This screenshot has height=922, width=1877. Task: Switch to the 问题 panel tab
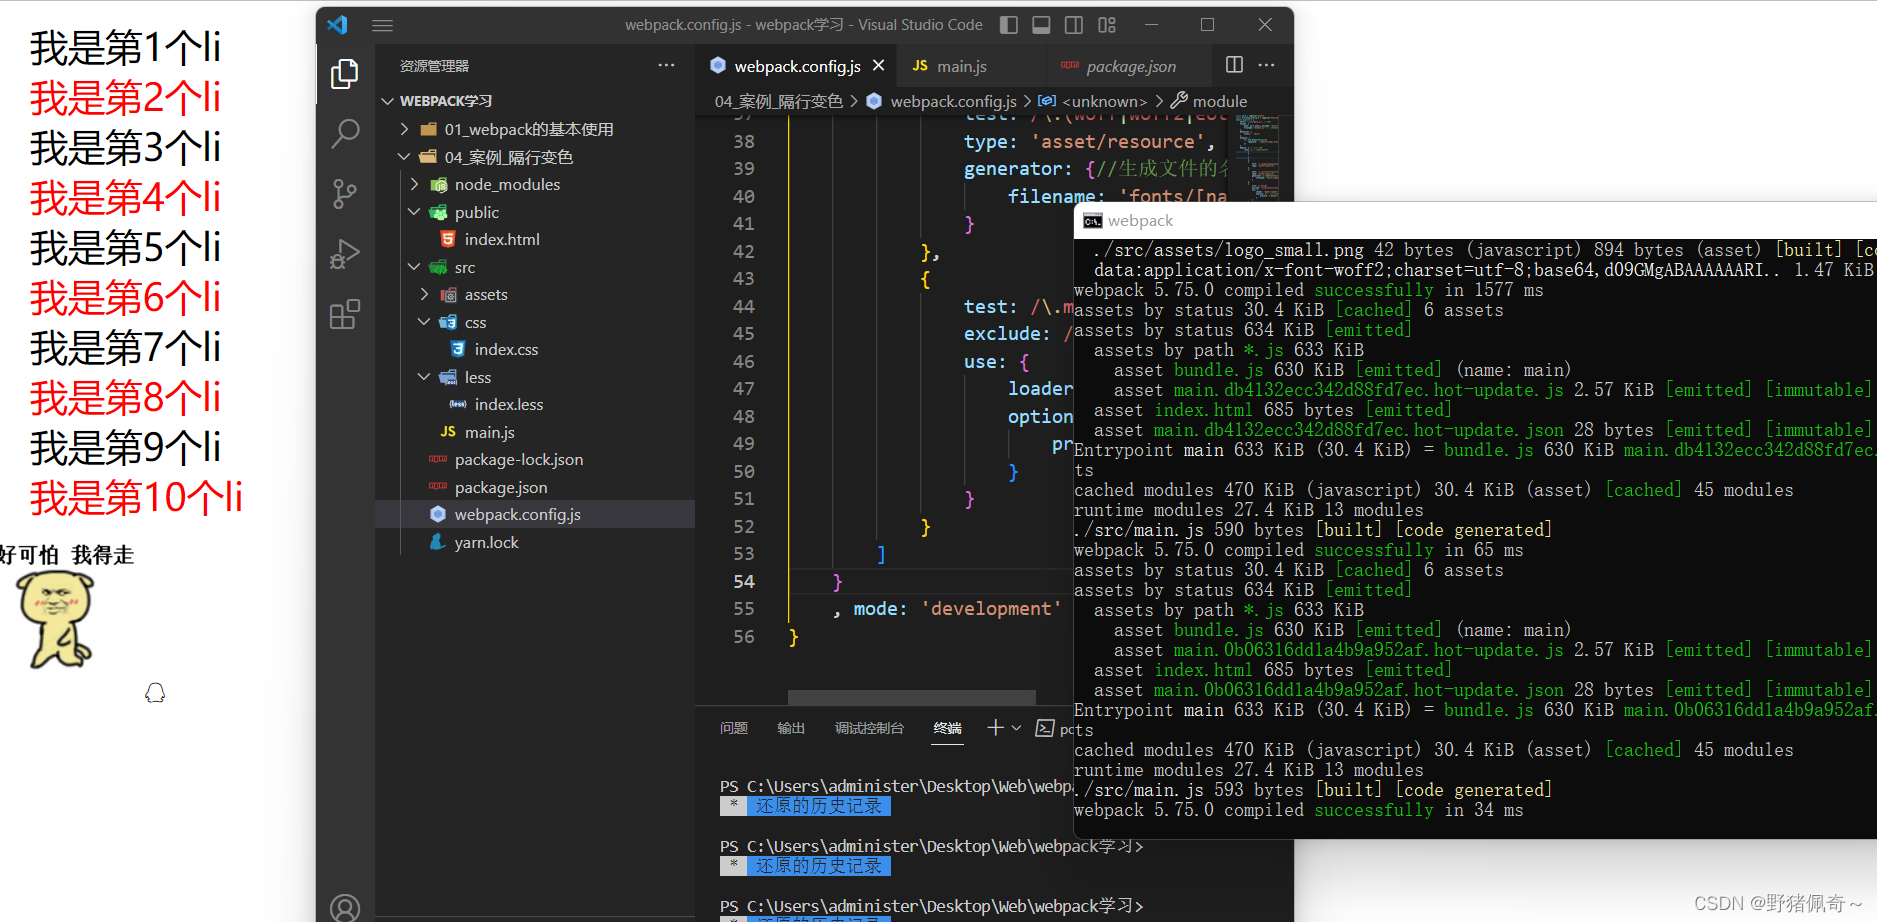[734, 728]
